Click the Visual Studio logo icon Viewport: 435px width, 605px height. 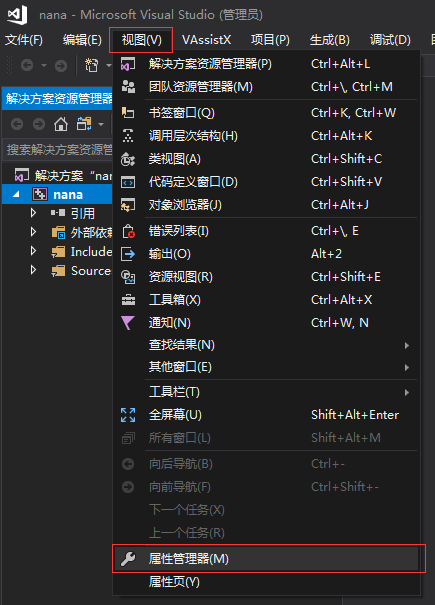(17, 15)
